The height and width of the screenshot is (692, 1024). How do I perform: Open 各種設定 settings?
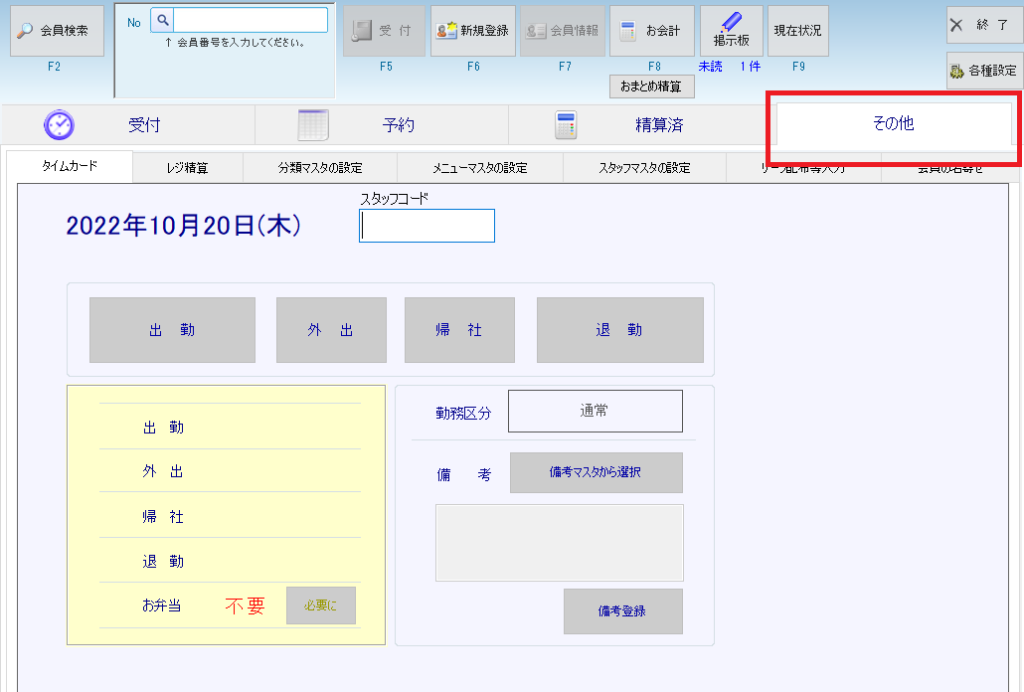click(984, 71)
